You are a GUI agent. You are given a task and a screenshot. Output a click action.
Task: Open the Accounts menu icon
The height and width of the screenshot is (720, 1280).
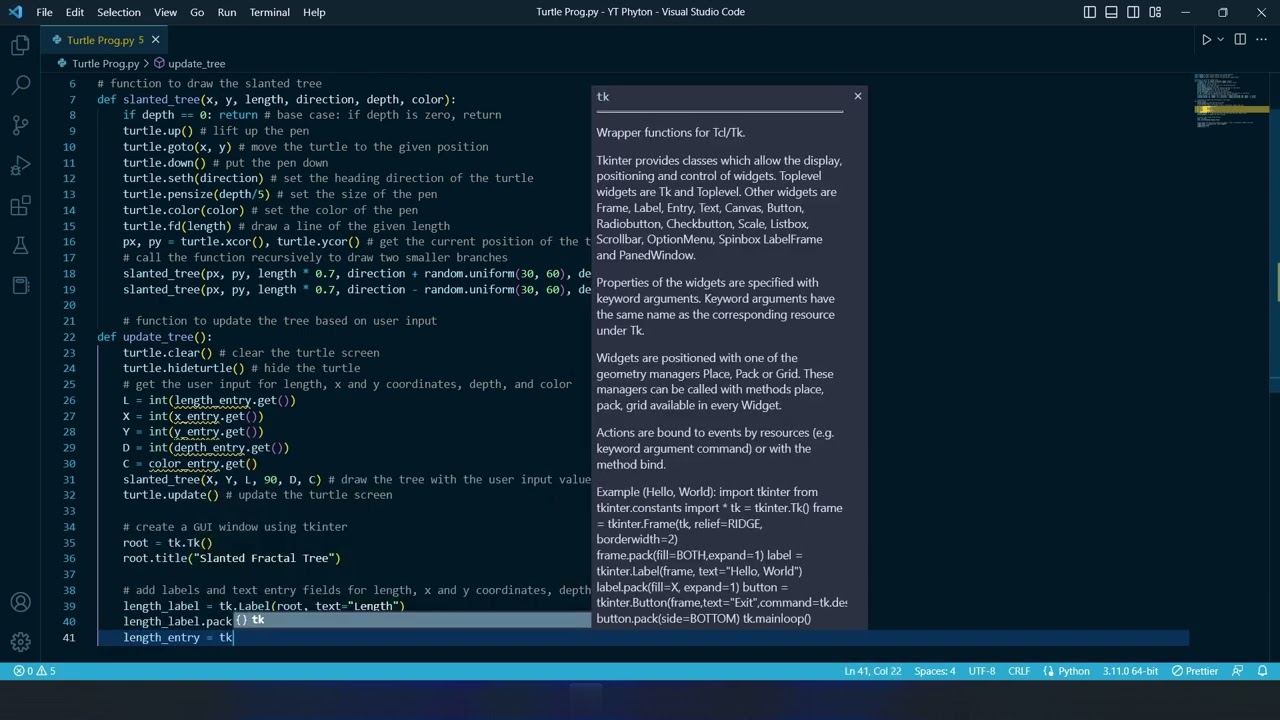coord(20,602)
